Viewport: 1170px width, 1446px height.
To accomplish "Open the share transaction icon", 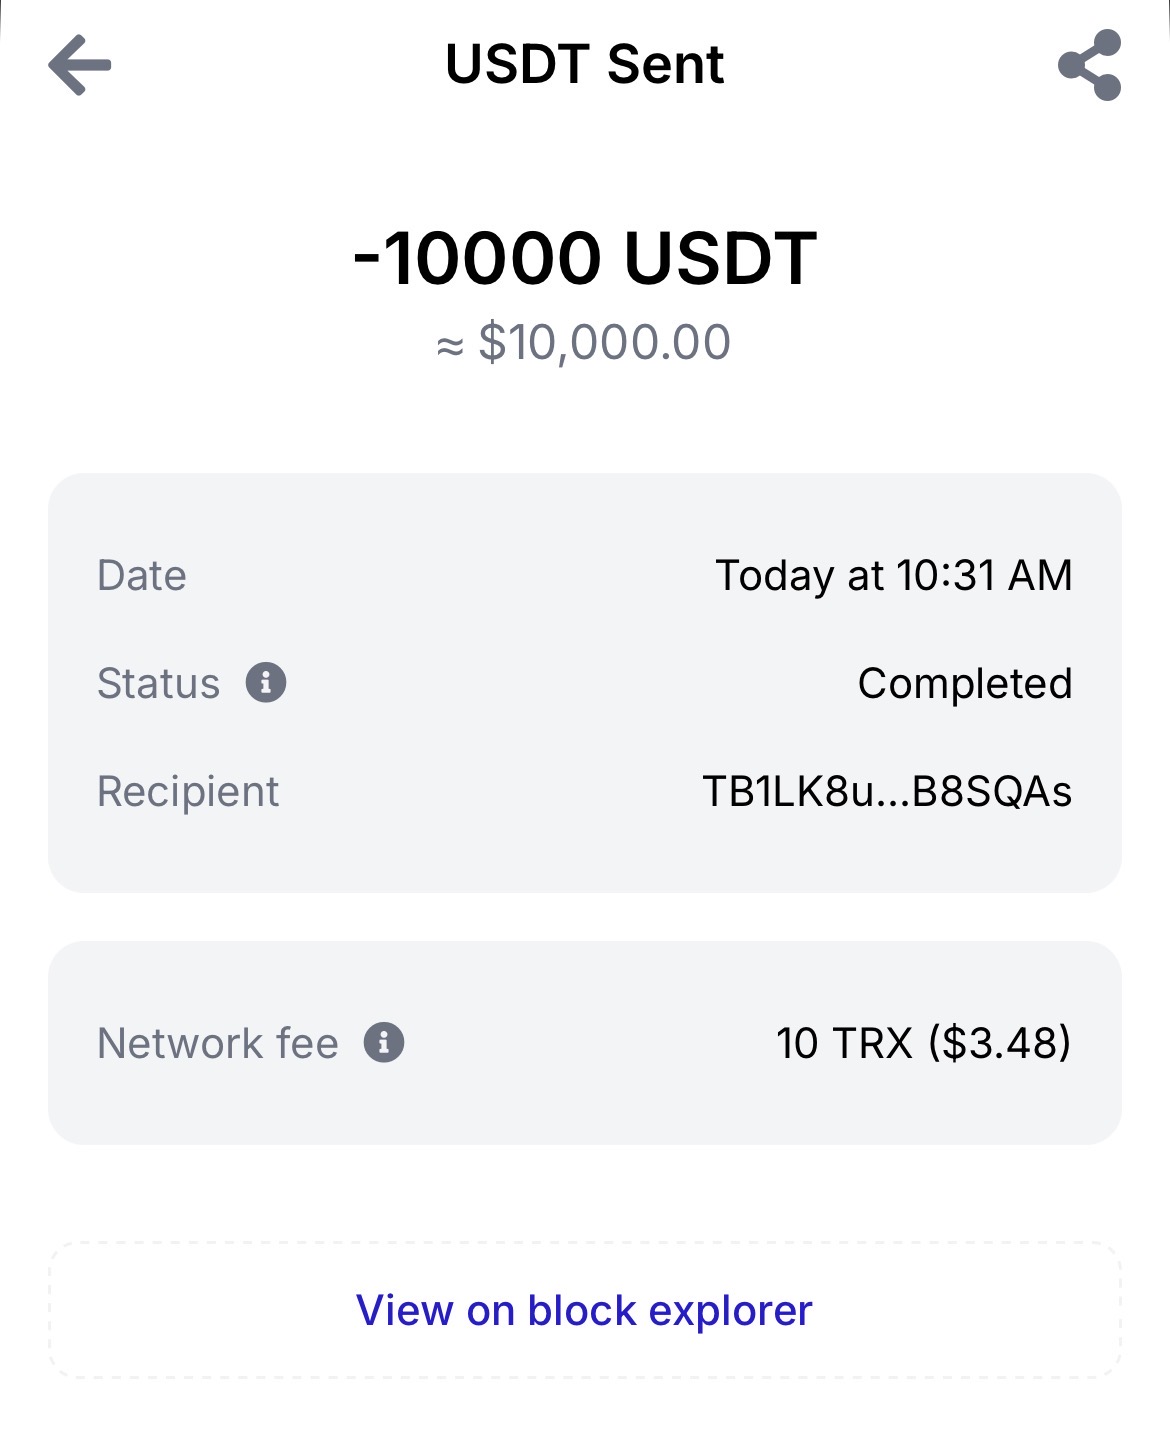I will pyautogui.click(x=1089, y=65).
